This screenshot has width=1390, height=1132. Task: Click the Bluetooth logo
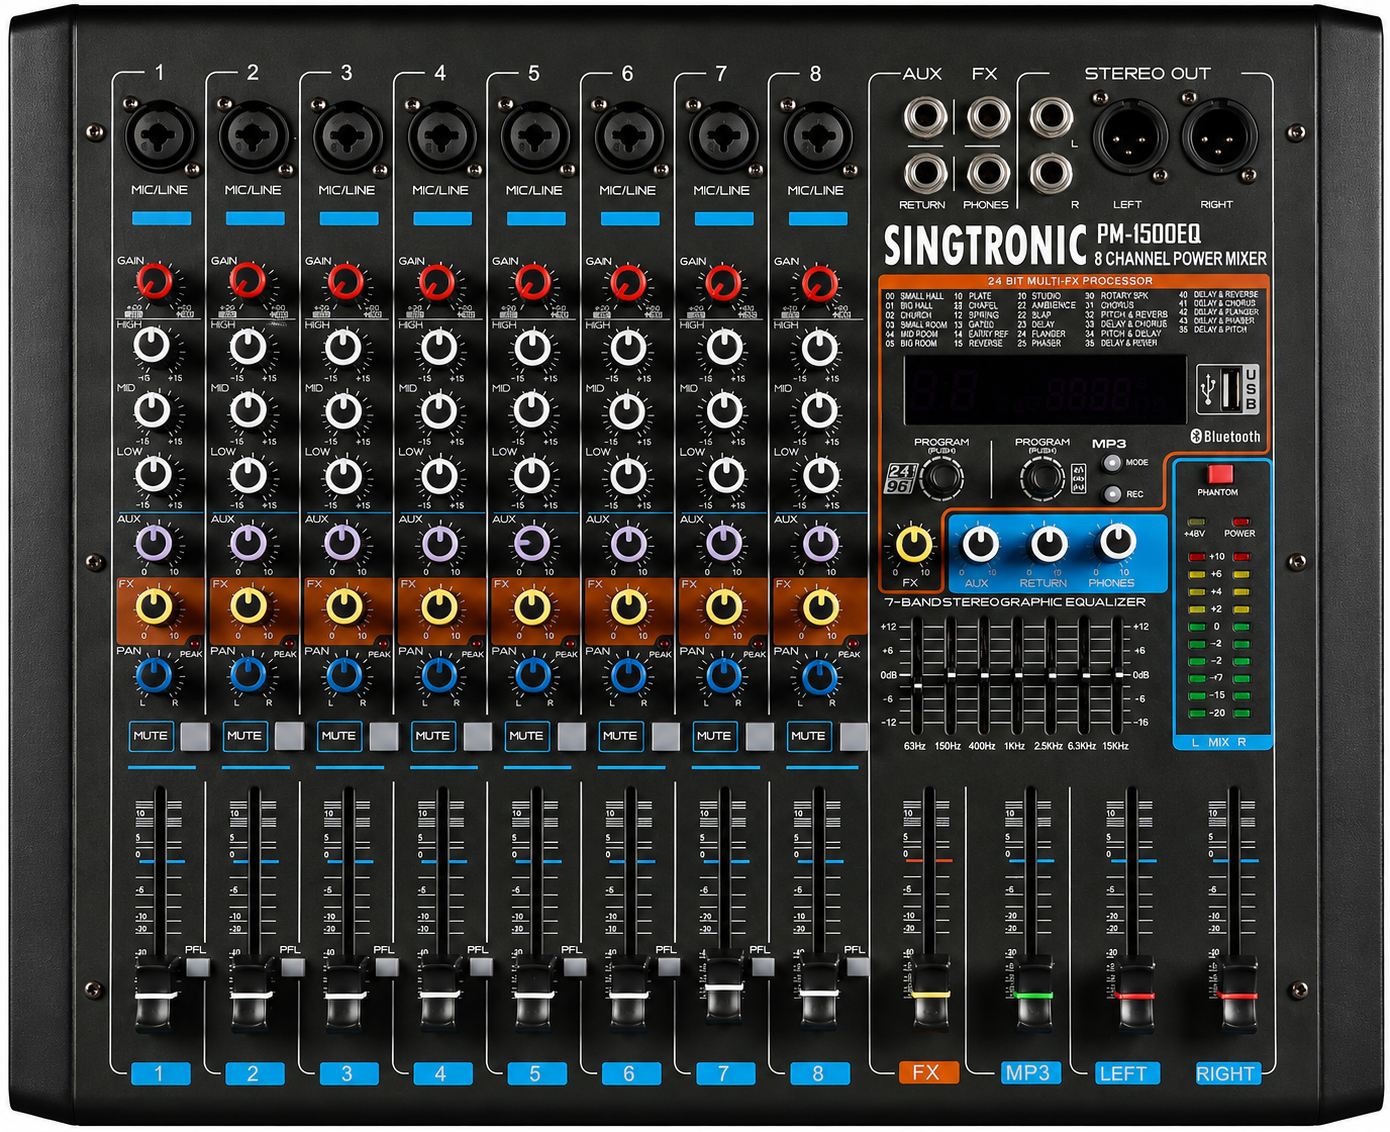(1225, 437)
